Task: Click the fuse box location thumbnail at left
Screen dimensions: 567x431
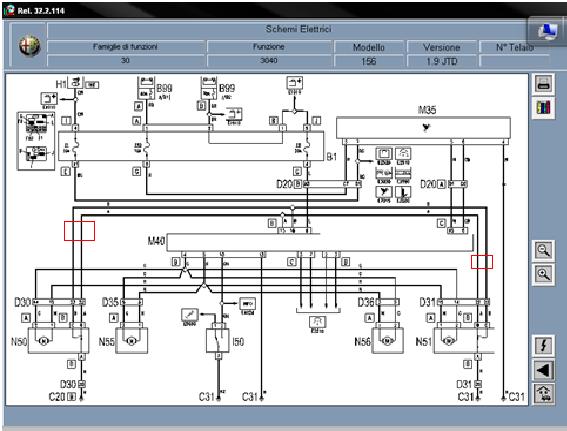Action: click(x=36, y=141)
